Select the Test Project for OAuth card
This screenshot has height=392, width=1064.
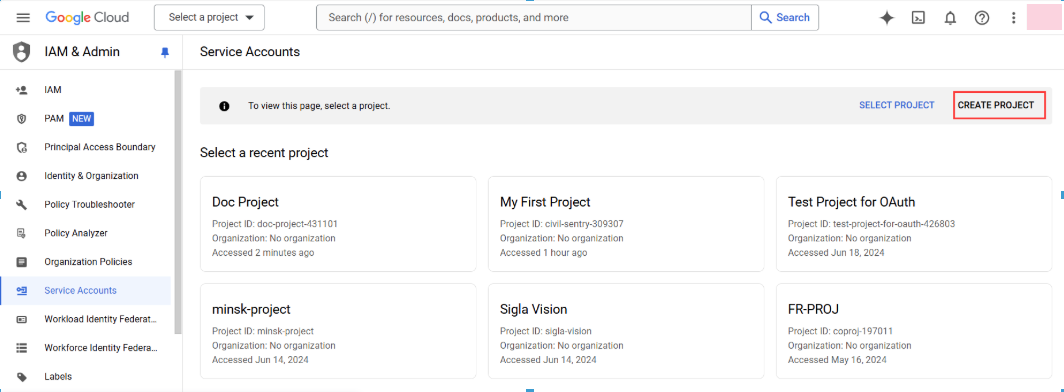[914, 224]
